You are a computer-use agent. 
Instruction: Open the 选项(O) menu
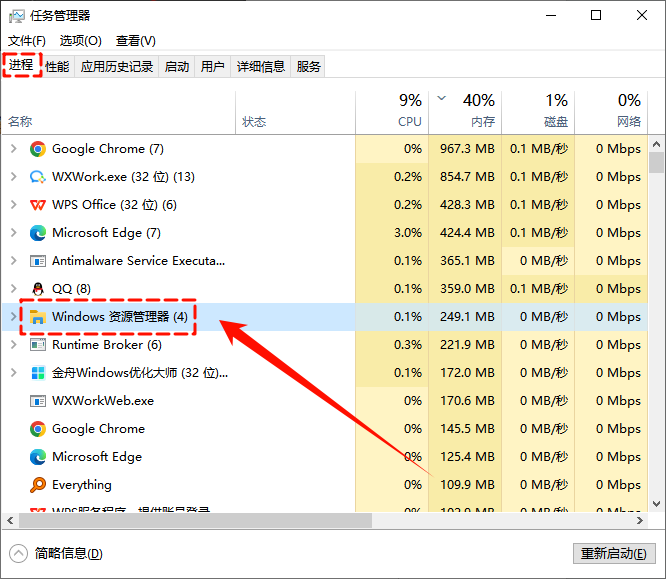pyautogui.click(x=80, y=41)
